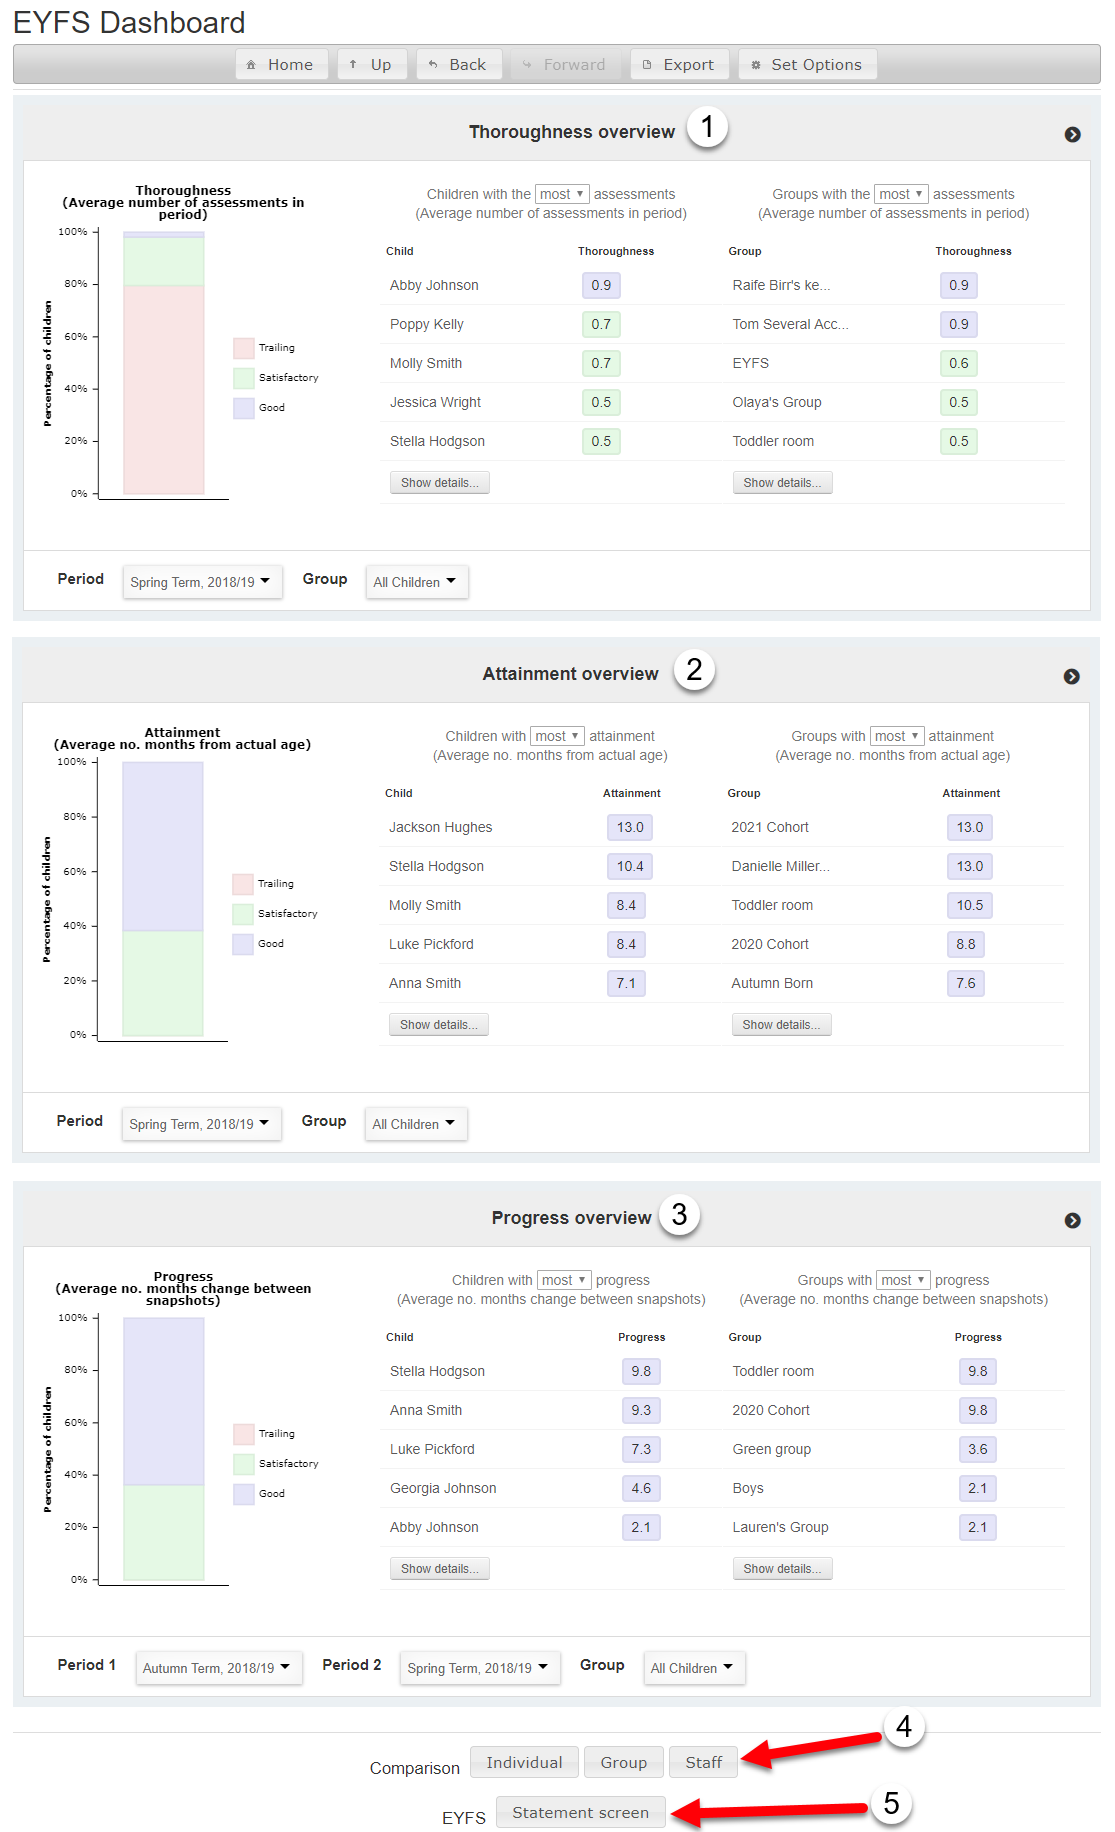The width and height of the screenshot is (1115, 1832).
Task: Open Set Options with the gear button
Action: click(807, 65)
